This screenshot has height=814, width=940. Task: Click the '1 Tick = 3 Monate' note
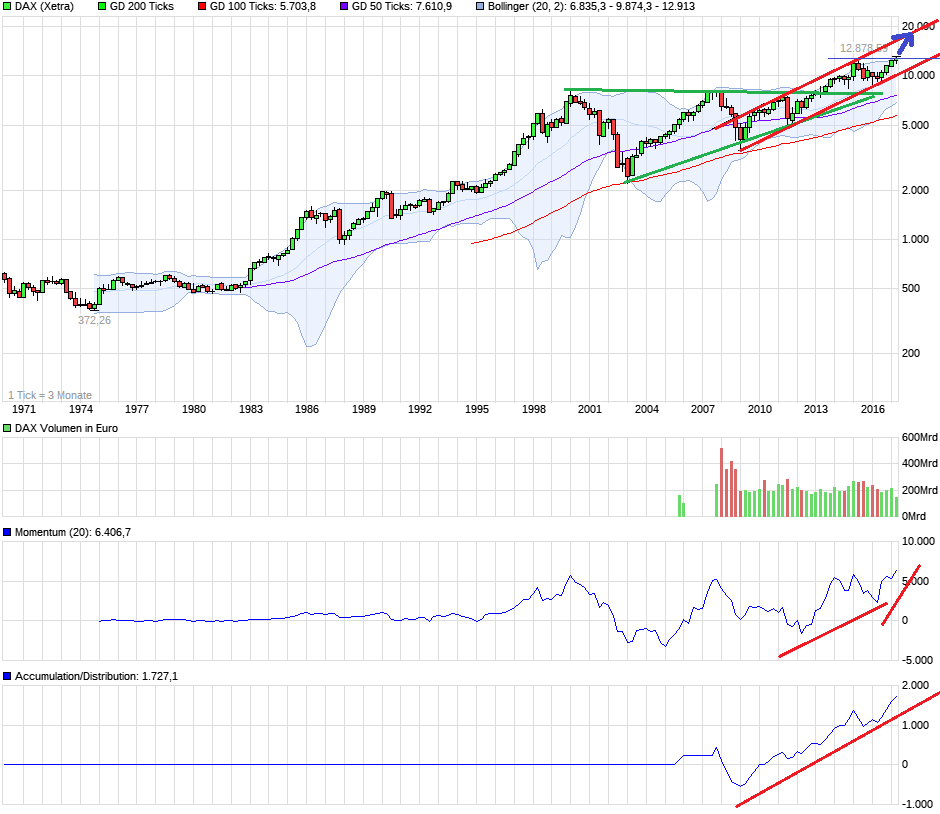[x=50, y=395]
